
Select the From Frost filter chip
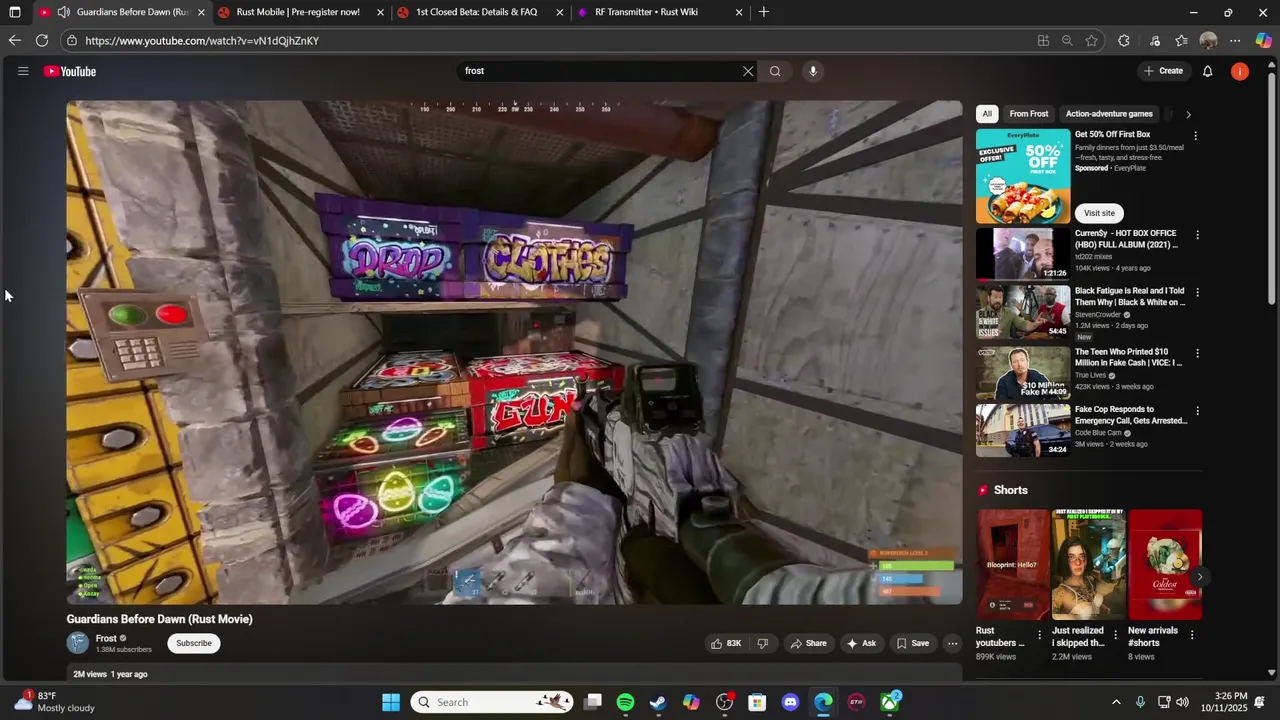[x=1029, y=114]
